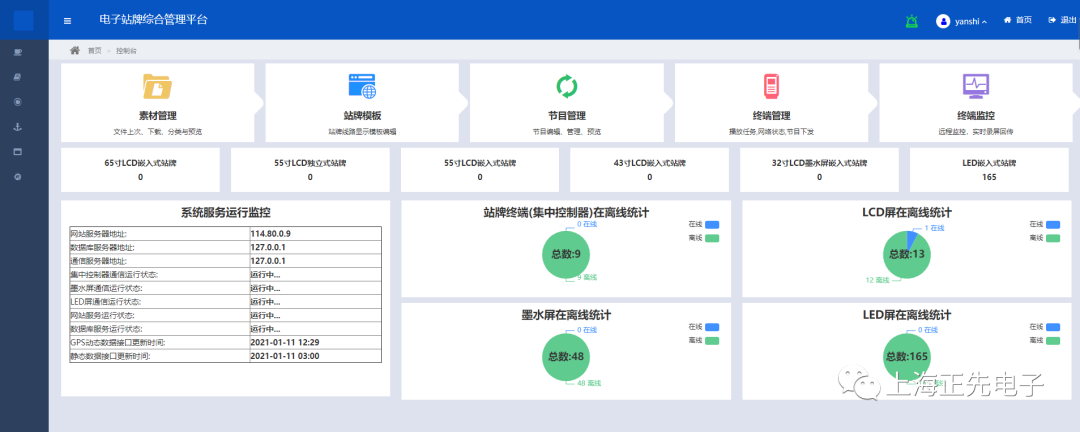Screen dimensions: 1080x432
Task: Select the 终端管理 red device icon
Action: 771,87
